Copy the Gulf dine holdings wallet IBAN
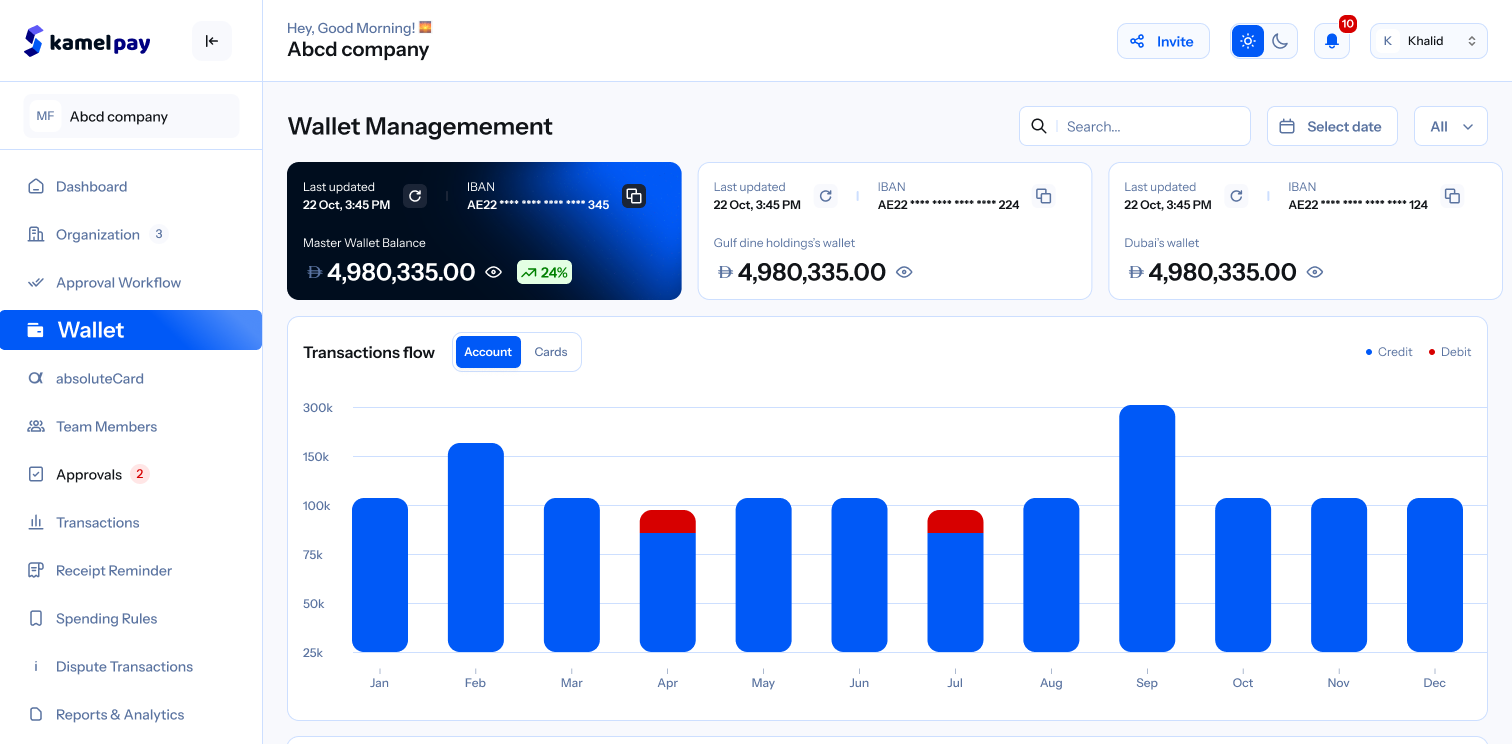The height and width of the screenshot is (744, 1512). coord(1043,196)
